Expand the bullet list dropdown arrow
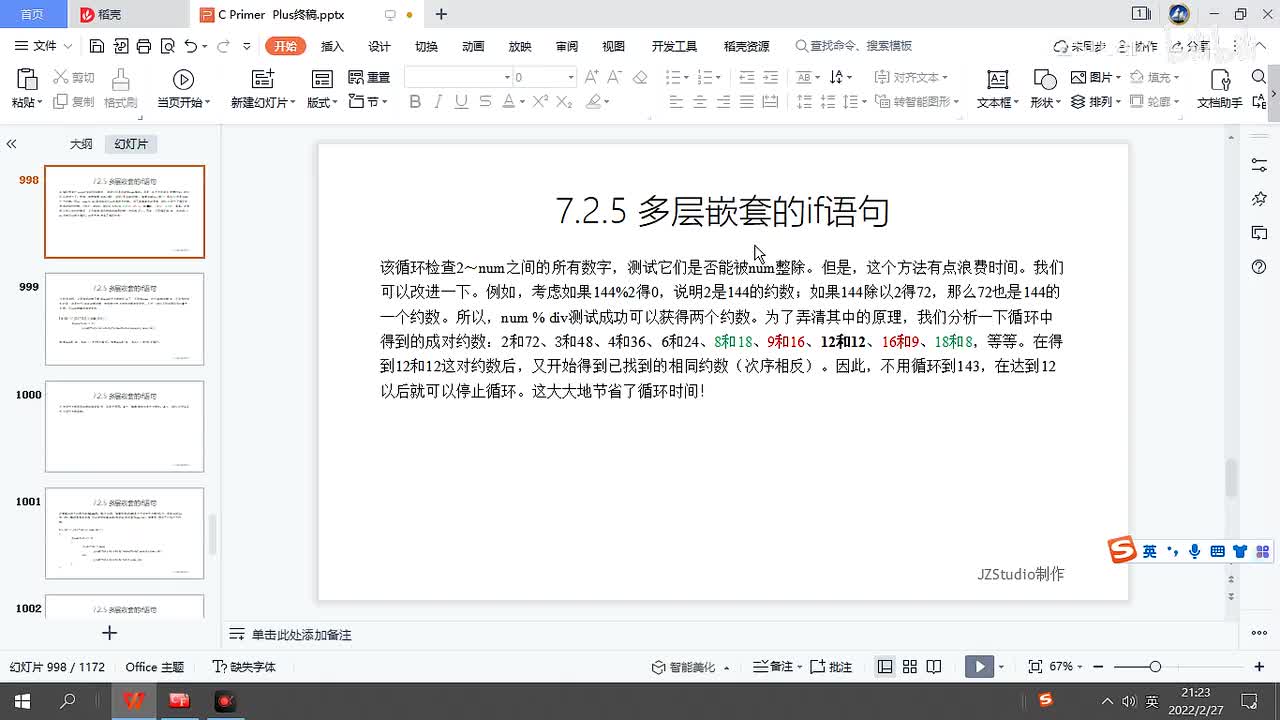 (686, 77)
